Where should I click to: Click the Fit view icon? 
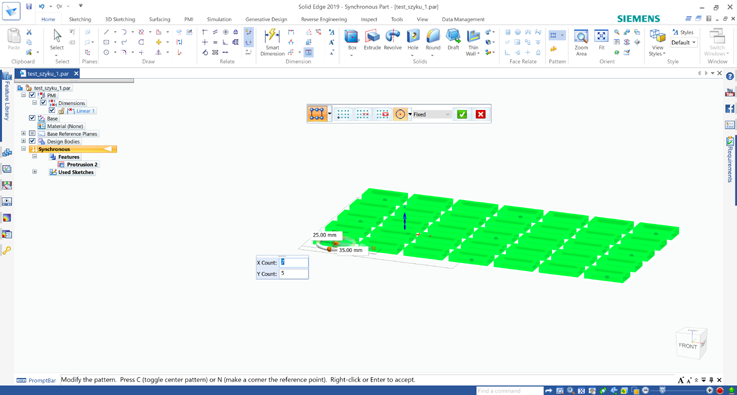tap(601, 40)
